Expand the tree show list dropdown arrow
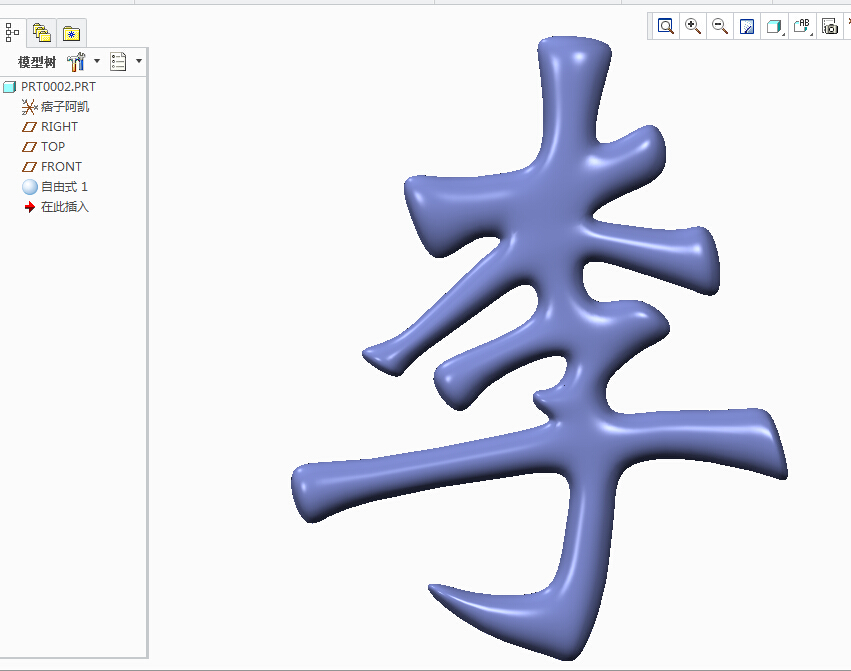This screenshot has width=851, height=671. (139, 61)
